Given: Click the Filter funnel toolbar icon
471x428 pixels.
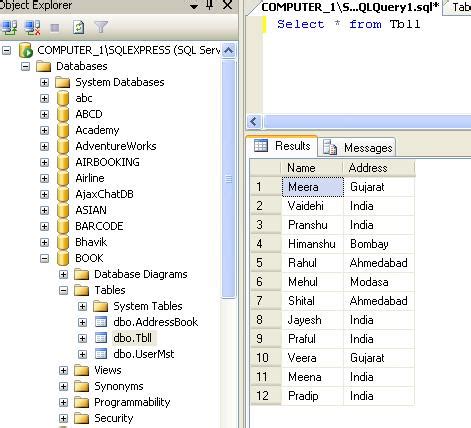Looking at the screenshot, I should pos(101,27).
